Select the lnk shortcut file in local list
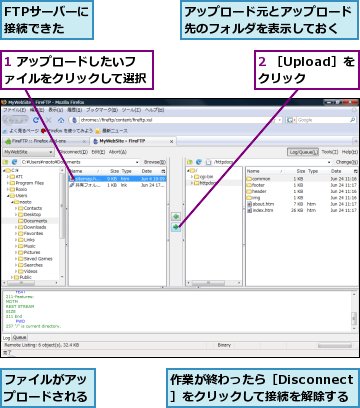Viewport: 360px width, 408px height. 117,185
